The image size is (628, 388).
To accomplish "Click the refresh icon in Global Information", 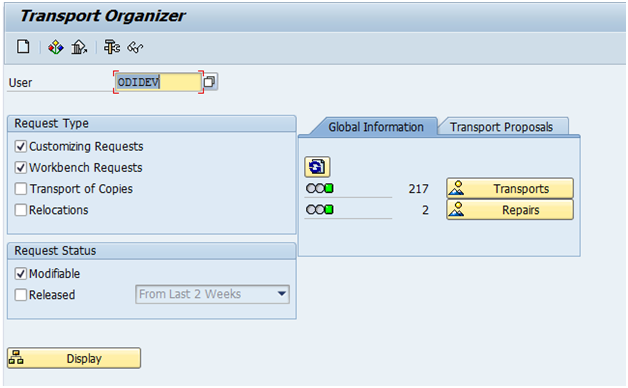I will pos(317,167).
